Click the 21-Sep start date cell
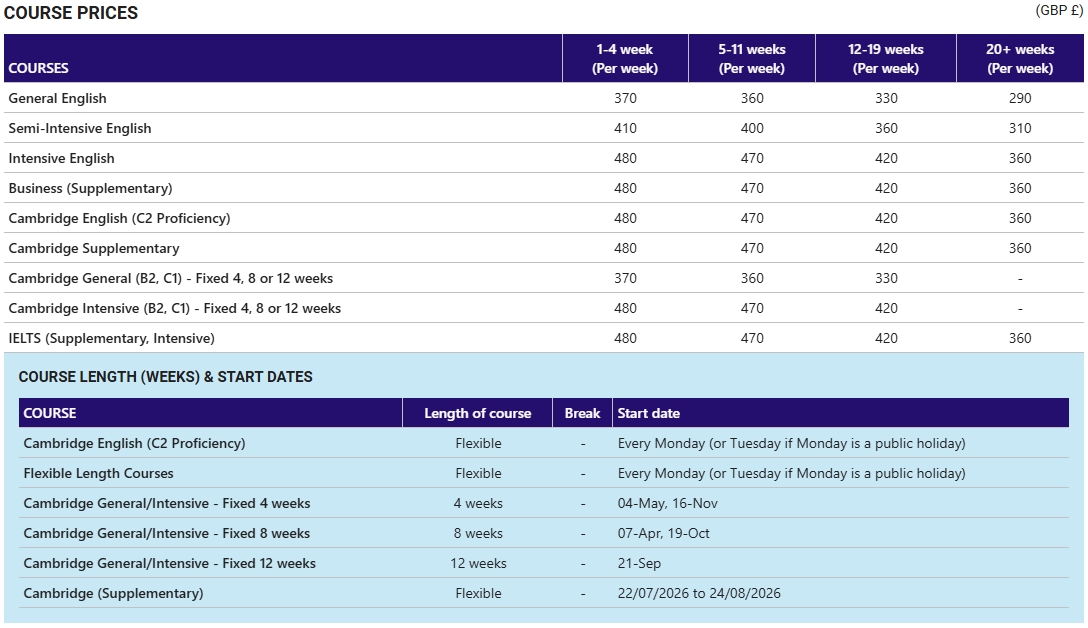1088x628 pixels. (639, 563)
